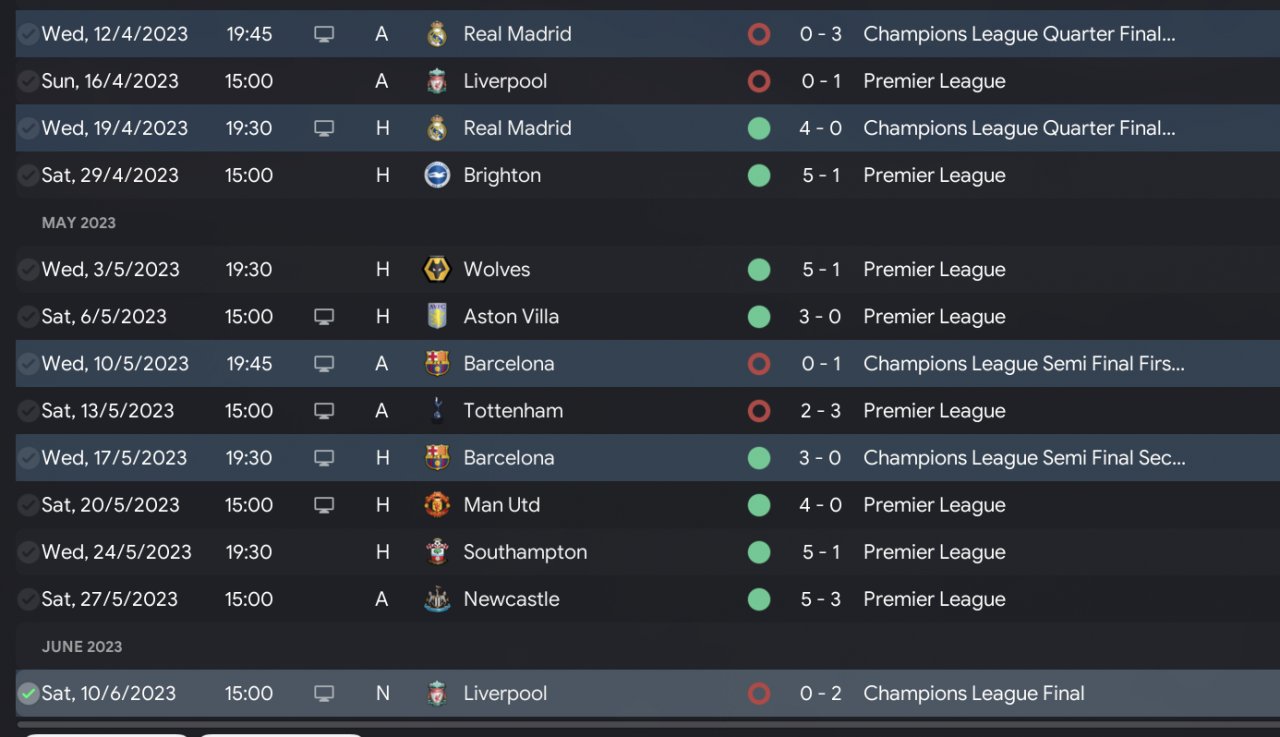Click the TV broadcast icon on the Aston Villa row
Image resolution: width=1280 pixels, height=737 pixels.
coord(324,317)
